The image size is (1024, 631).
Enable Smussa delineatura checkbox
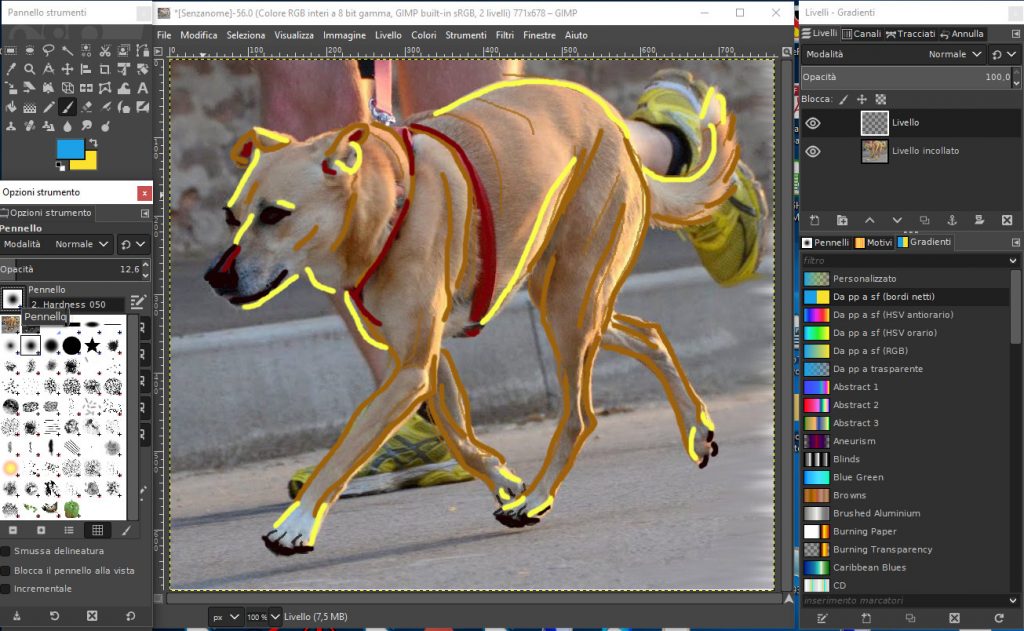pyautogui.click(x=6, y=551)
